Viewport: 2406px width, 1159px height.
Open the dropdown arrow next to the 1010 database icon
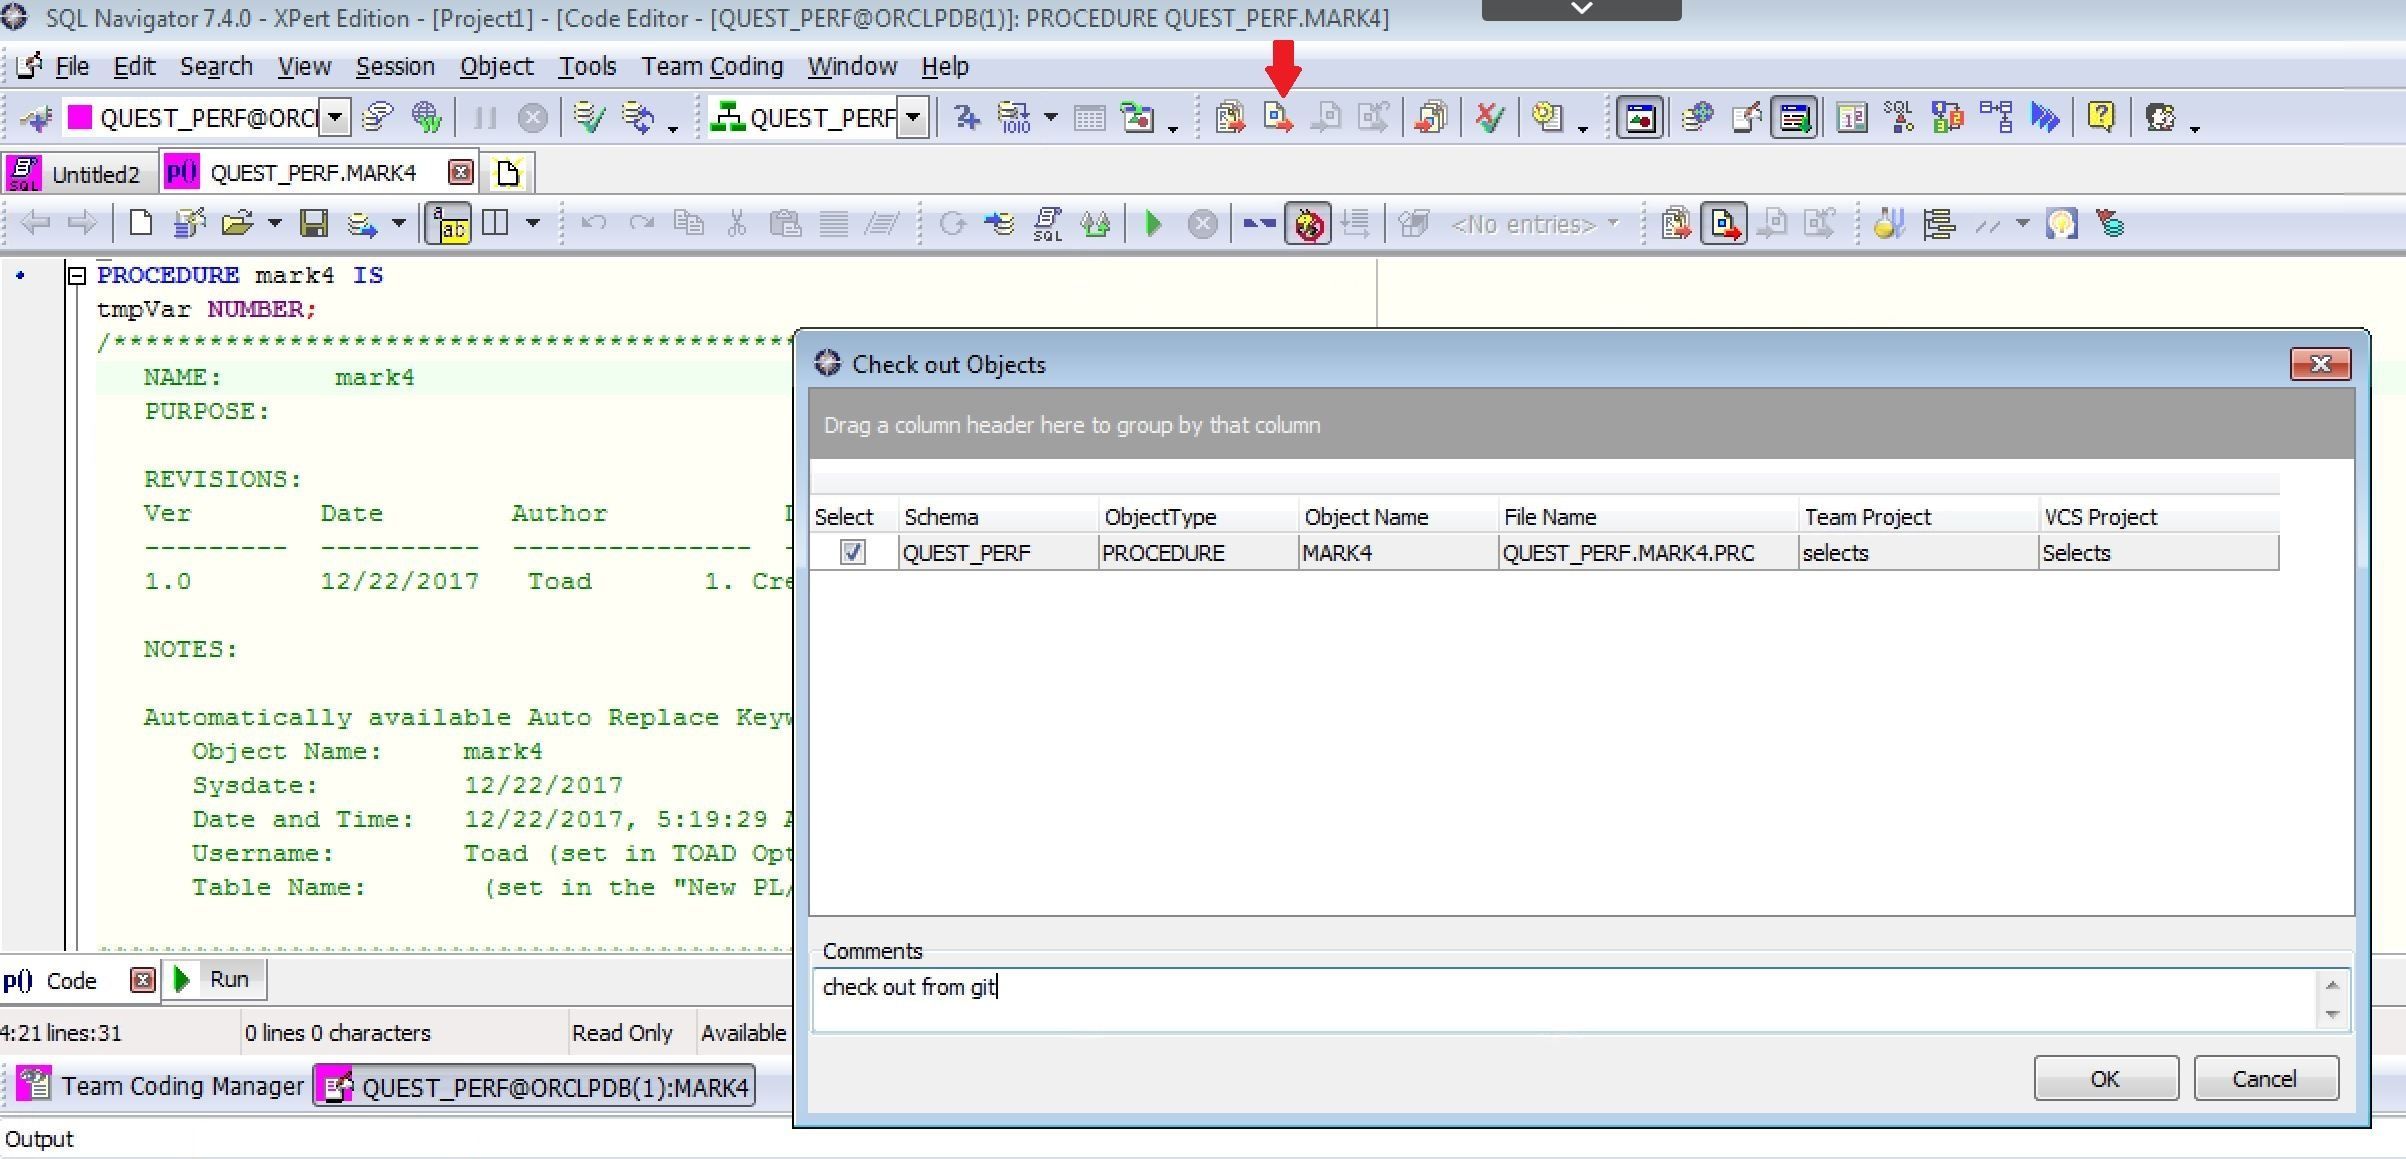coord(1051,118)
